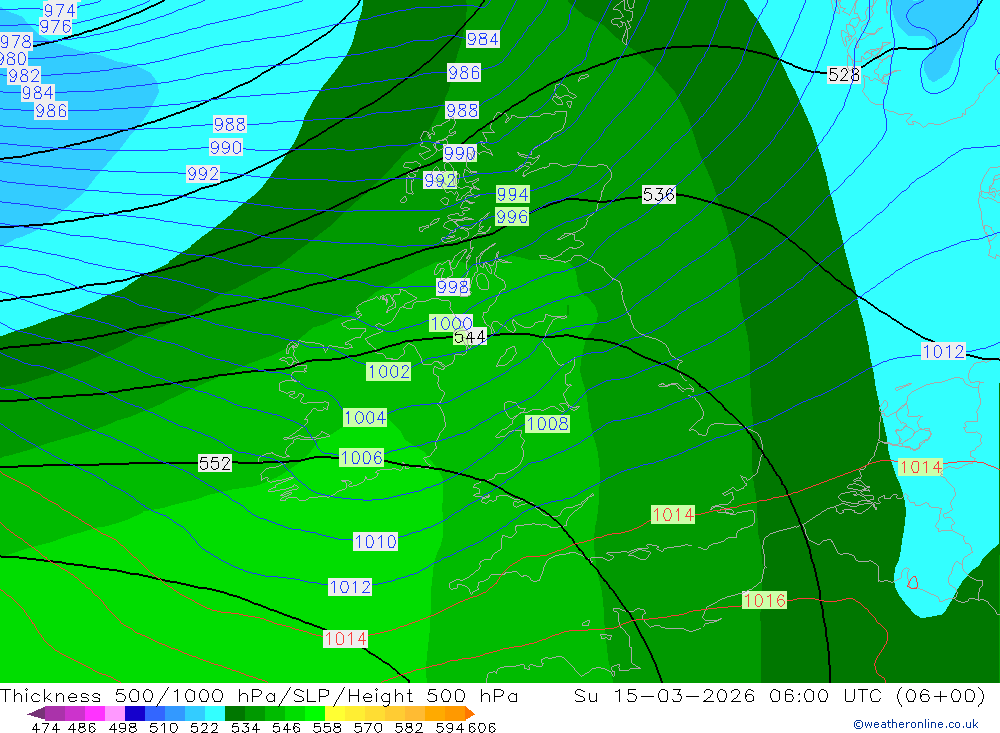Click legend value '546'
The height and width of the screenshot is (733, 1000).
[x=286, y=727]
